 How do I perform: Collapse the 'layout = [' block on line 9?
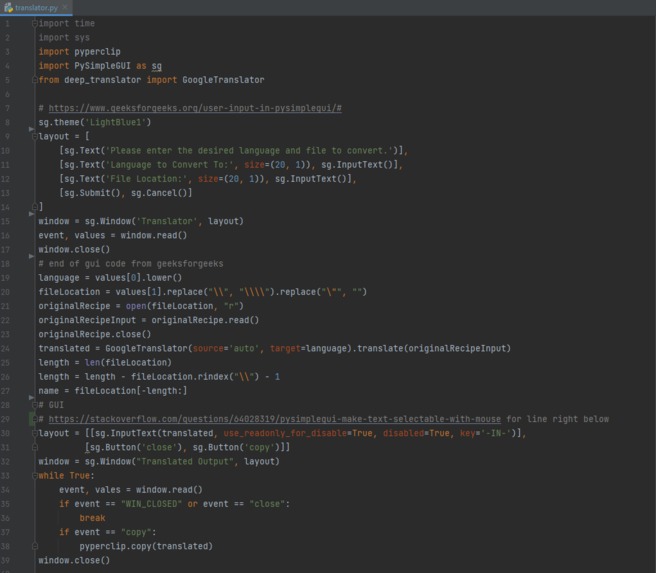coord(35,136)
